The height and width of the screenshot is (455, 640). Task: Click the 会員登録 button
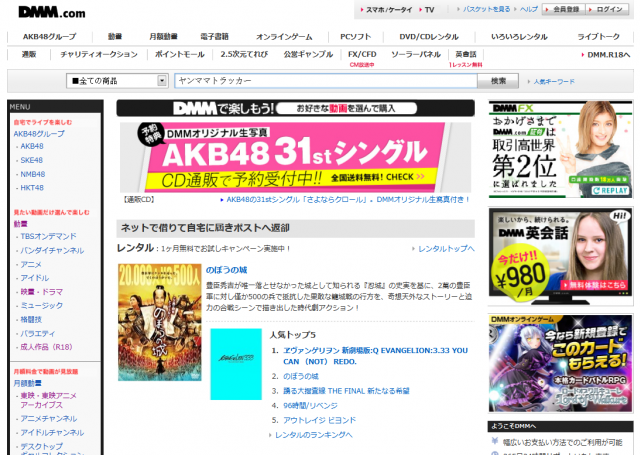pyautogui.click(x=564, y=9)
